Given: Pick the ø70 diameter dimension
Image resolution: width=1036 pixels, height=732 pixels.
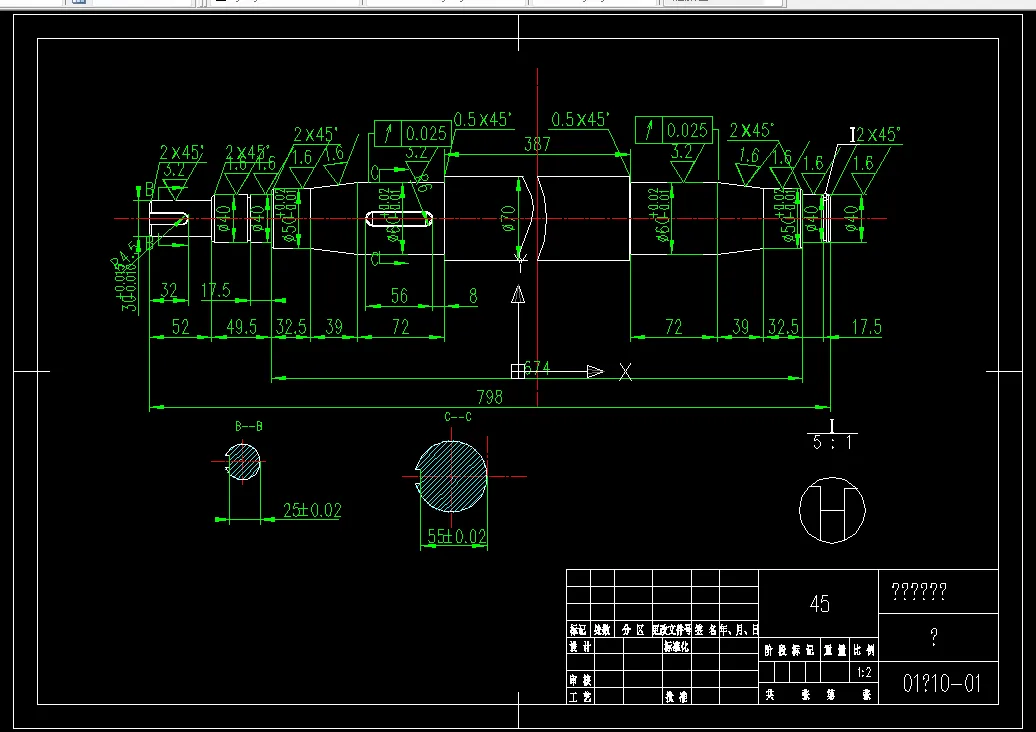Looking at the screenshot, I should 508,218.
